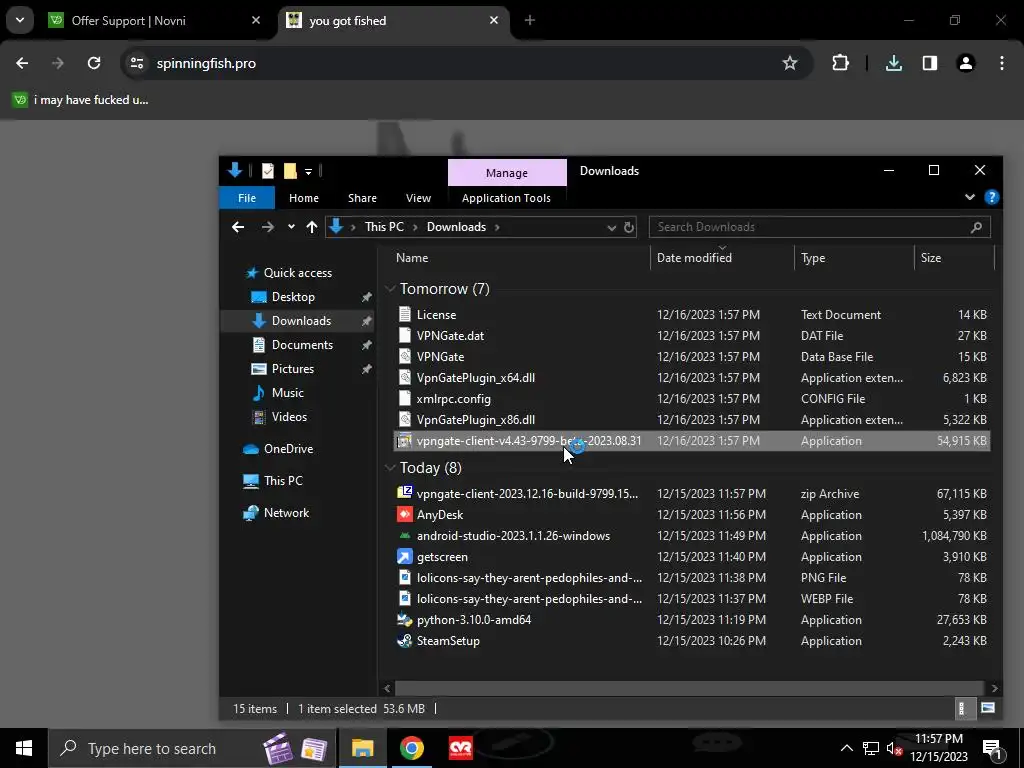
Task: Open File Explorer from the taskbar
Action: coord(362,748)
